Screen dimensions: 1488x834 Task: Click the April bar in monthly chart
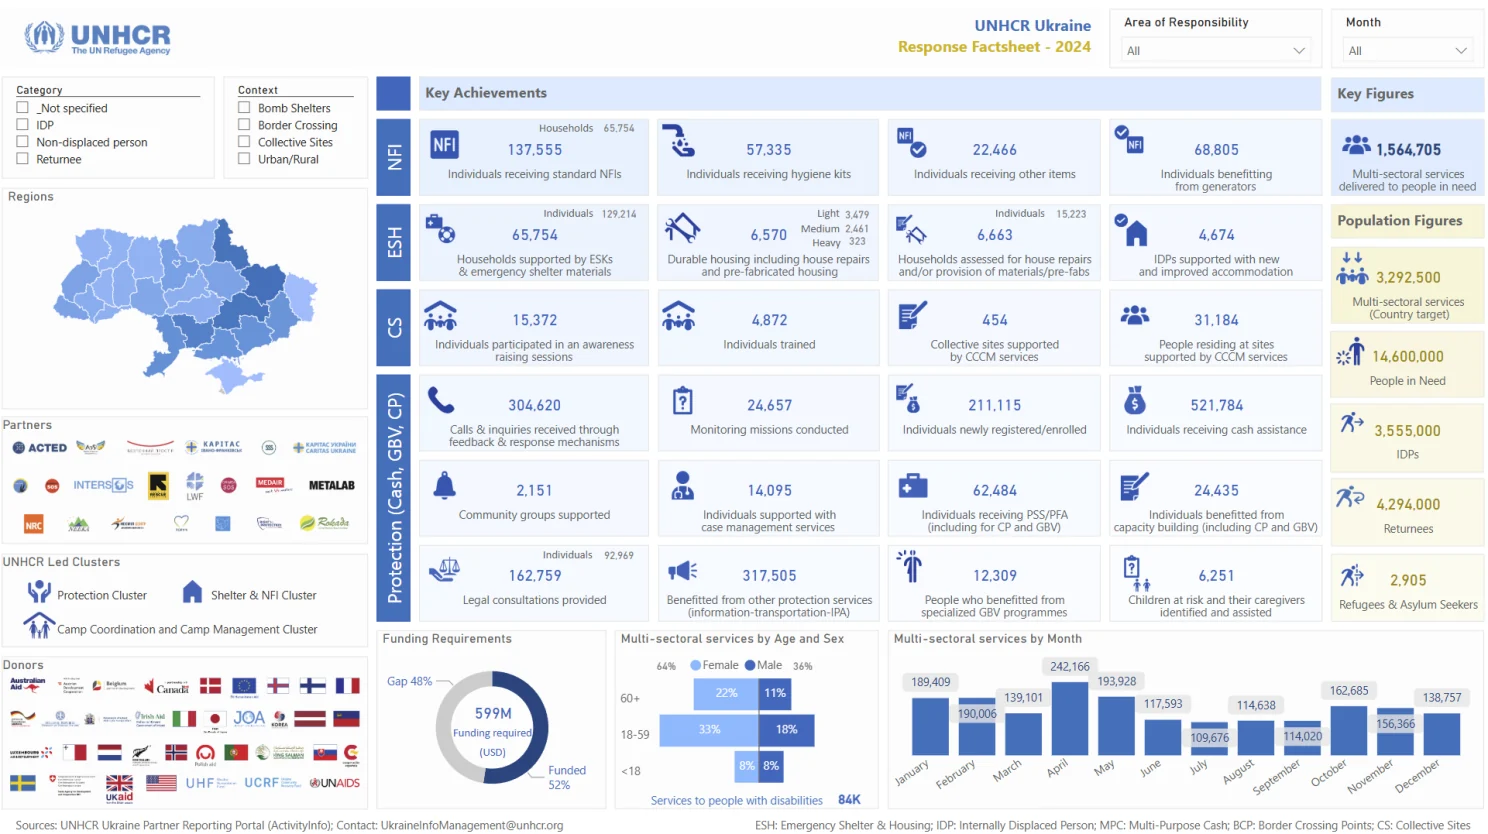click(1070, 717)
